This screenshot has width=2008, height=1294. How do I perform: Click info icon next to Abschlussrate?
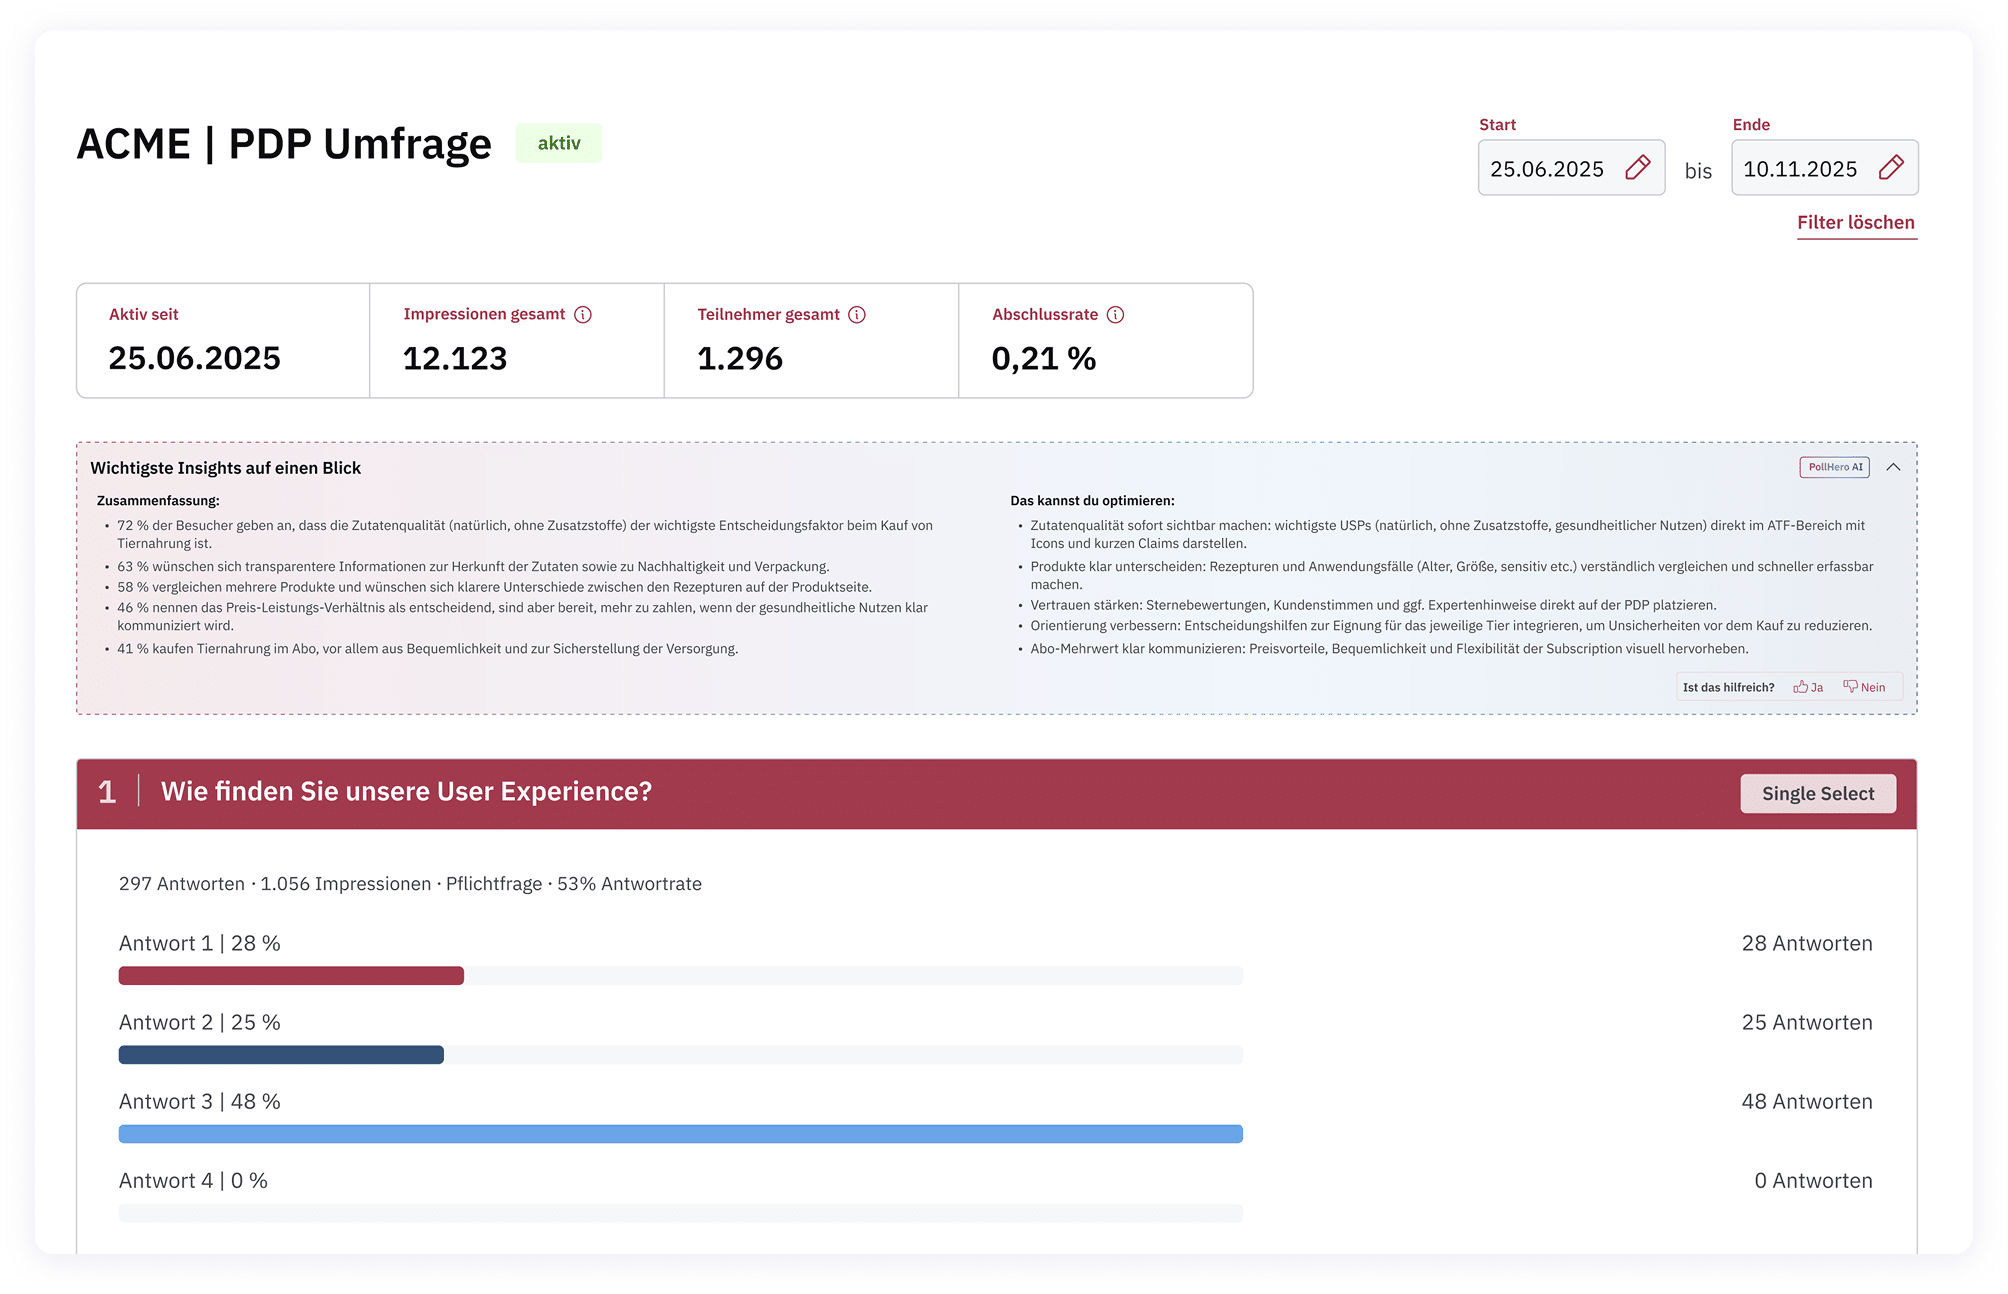click(1115, 315)
